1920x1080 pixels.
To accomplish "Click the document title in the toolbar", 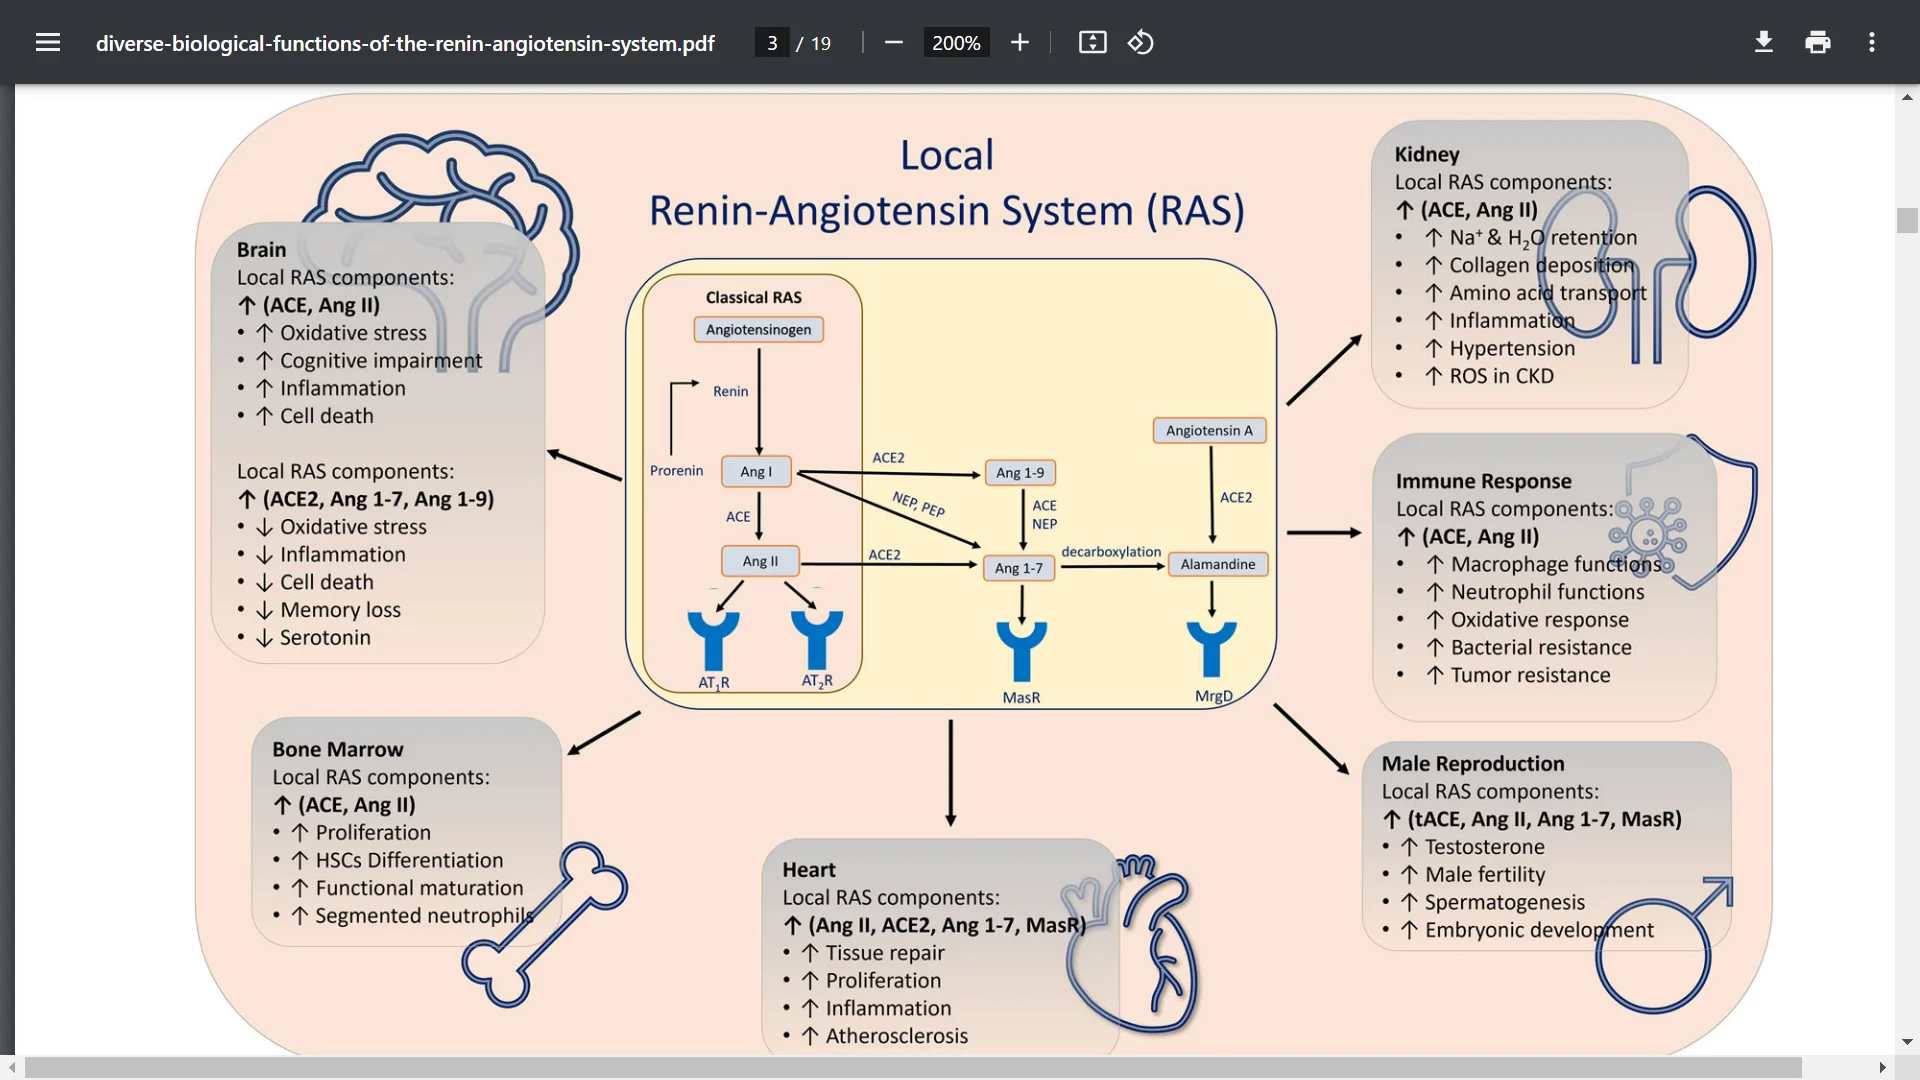I will pos(404,43).
